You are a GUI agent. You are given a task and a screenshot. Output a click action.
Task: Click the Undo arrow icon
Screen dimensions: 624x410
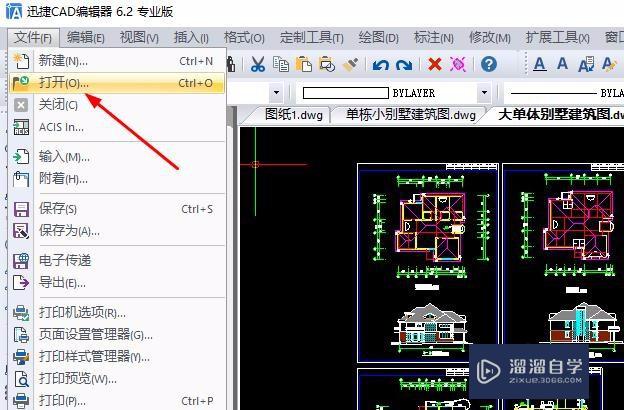(381, 64)
